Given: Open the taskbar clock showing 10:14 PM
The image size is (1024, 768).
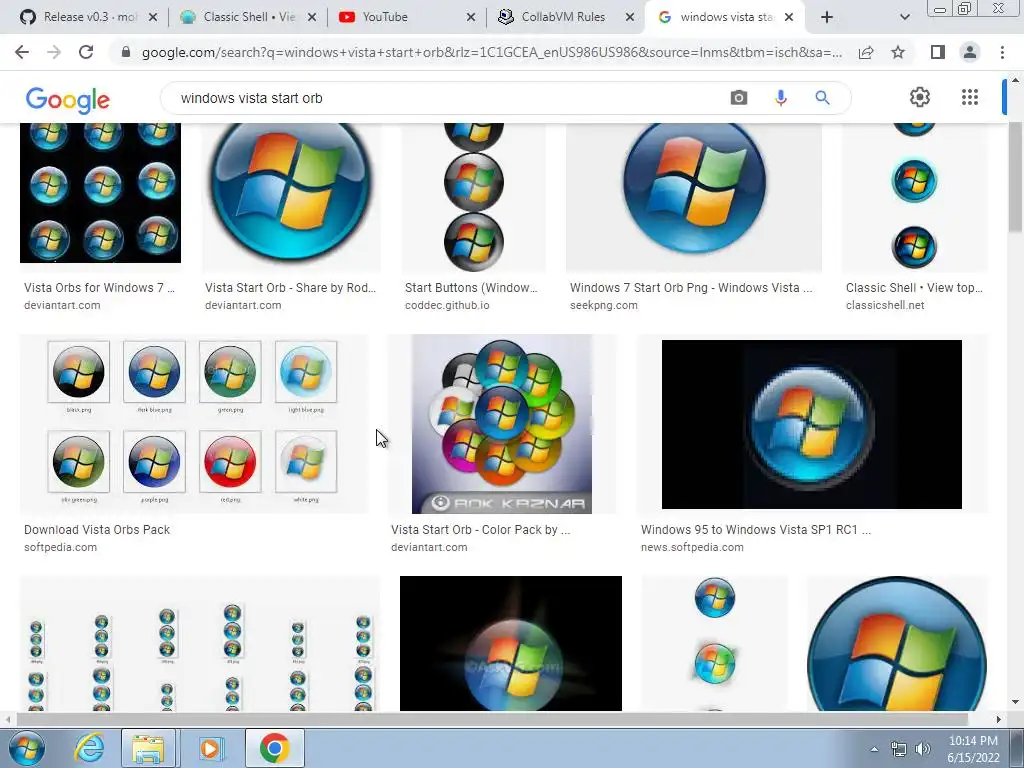Looking at the screenshot, I should (x=973, y=749).
